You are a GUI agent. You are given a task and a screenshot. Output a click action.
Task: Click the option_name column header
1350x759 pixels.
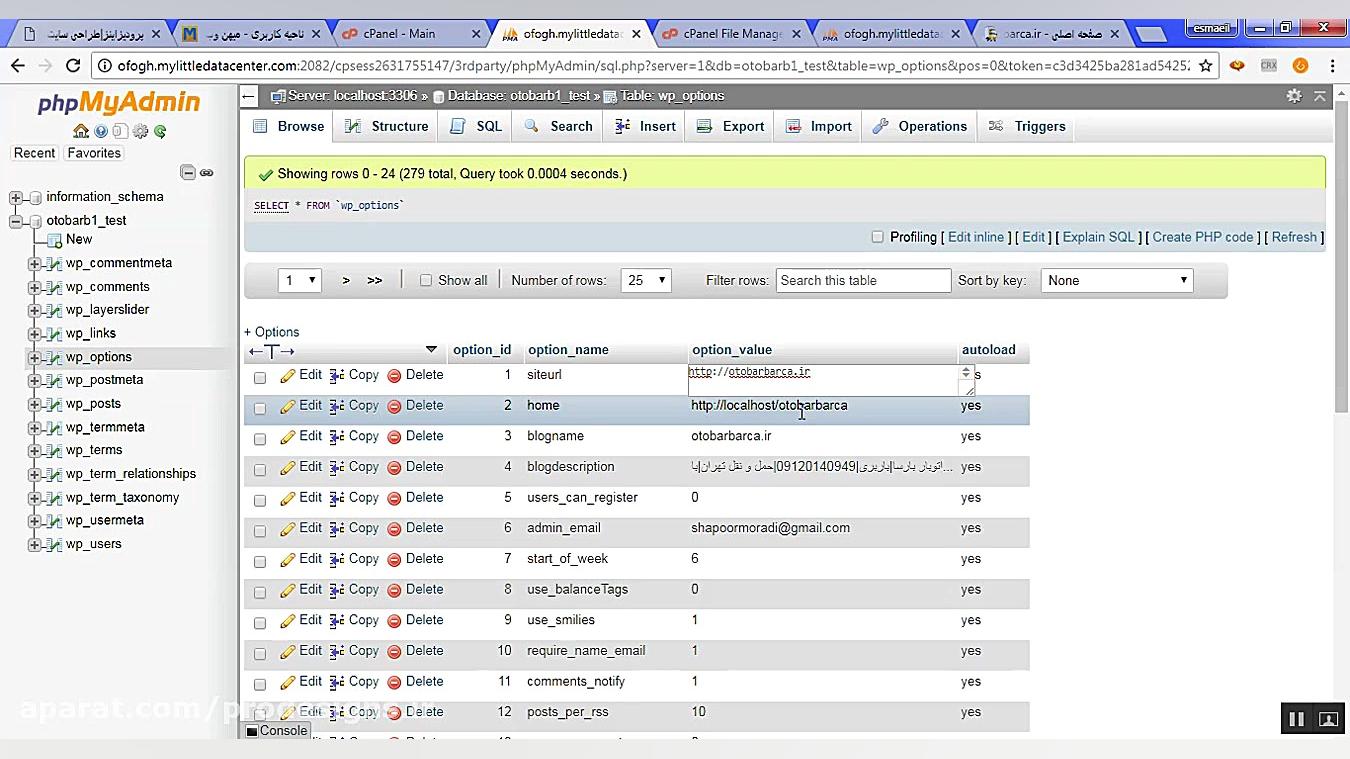(568, 350)
